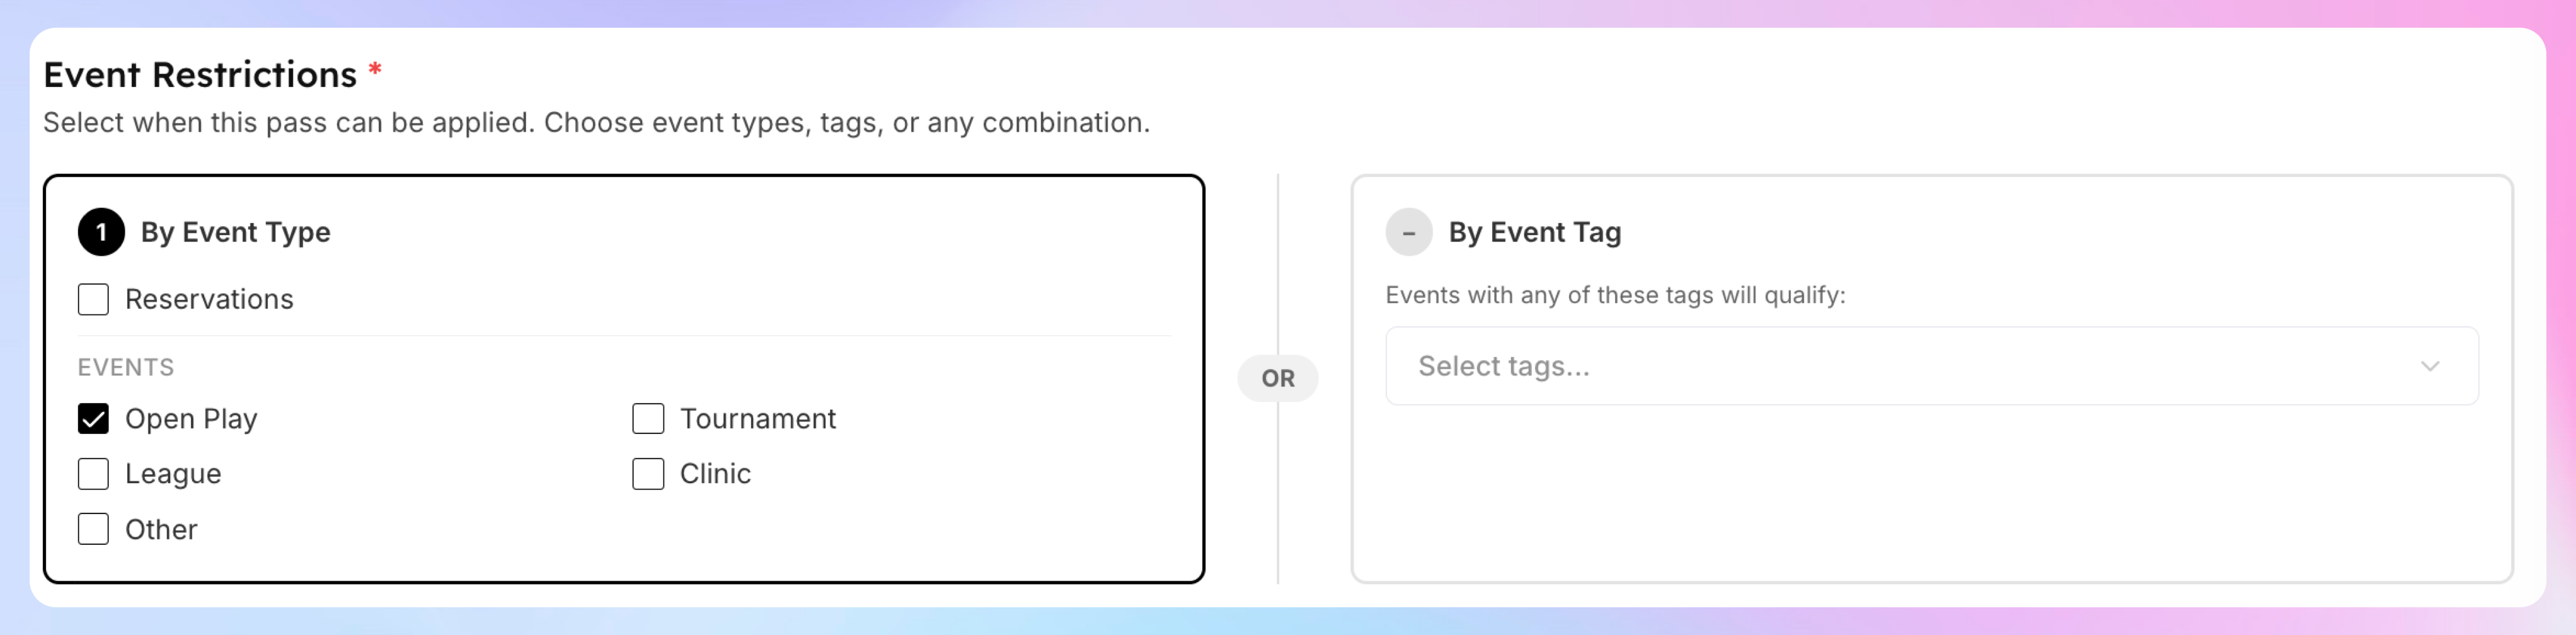Viewport: 2576px width, 635px height.
Task: Enable the Reservations checkbox
Action: point(93,299)
